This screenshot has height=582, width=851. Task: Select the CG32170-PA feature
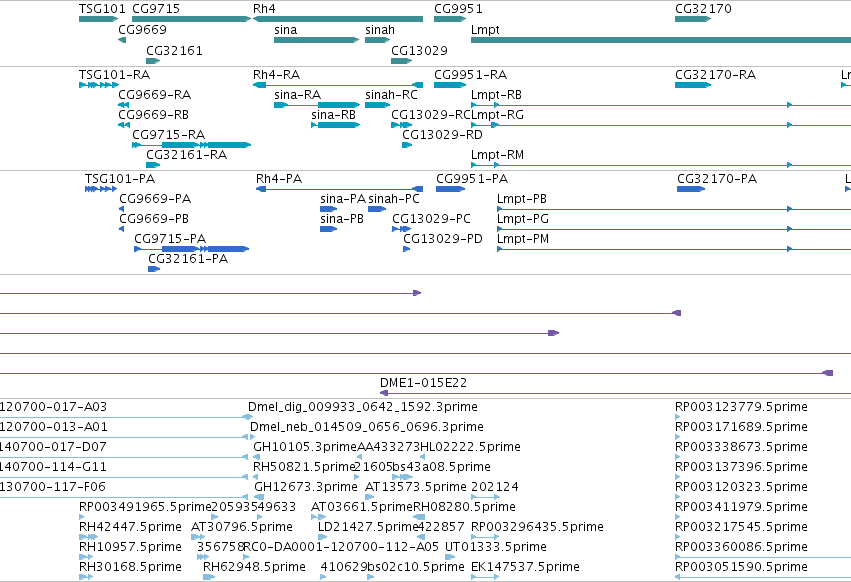coord(691,189)
